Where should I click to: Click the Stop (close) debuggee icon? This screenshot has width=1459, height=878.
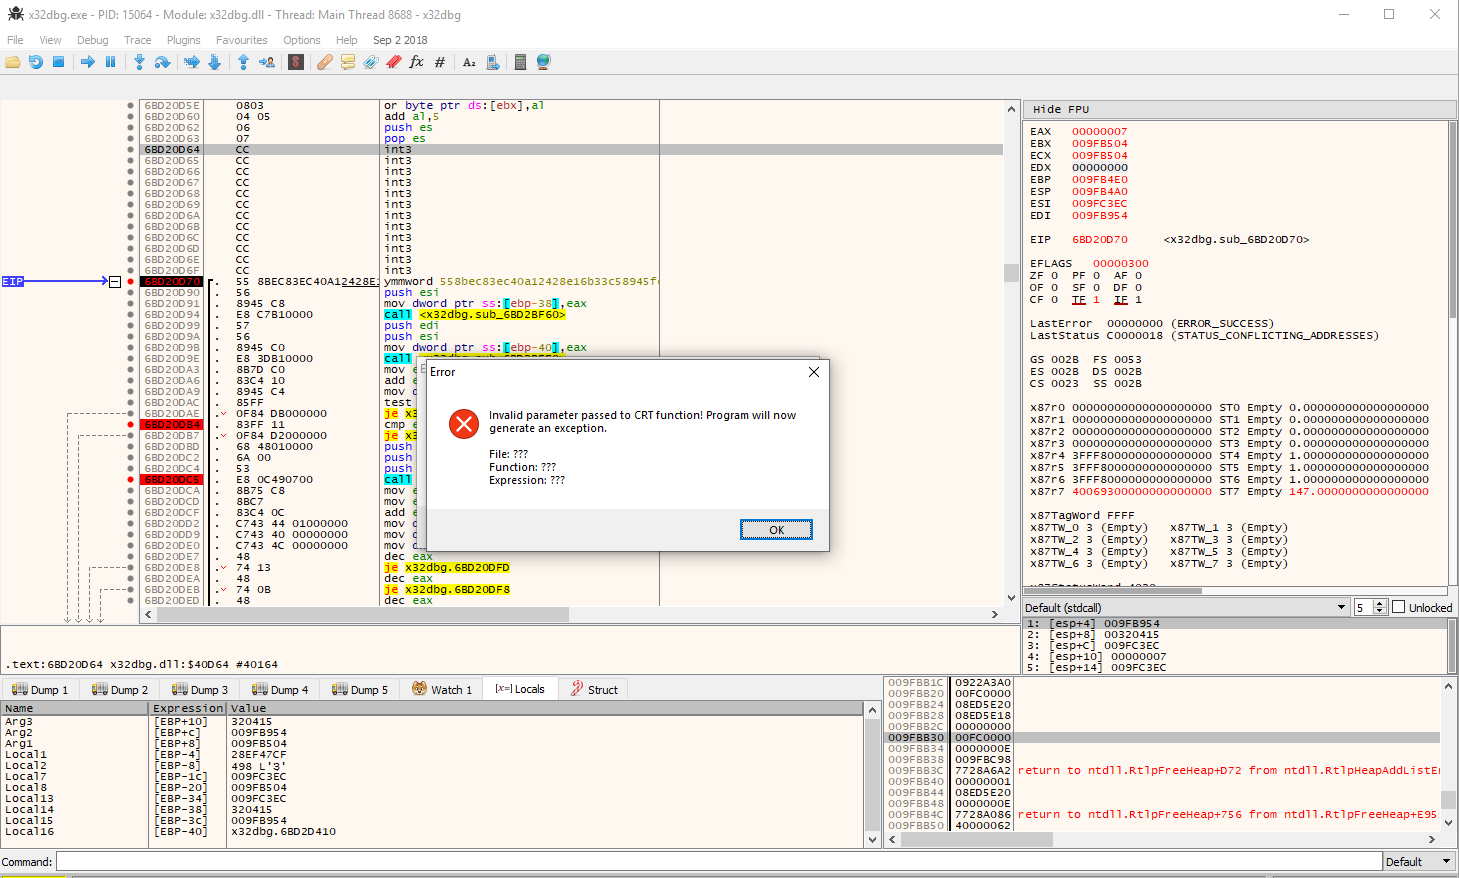(x=59, y=62)
